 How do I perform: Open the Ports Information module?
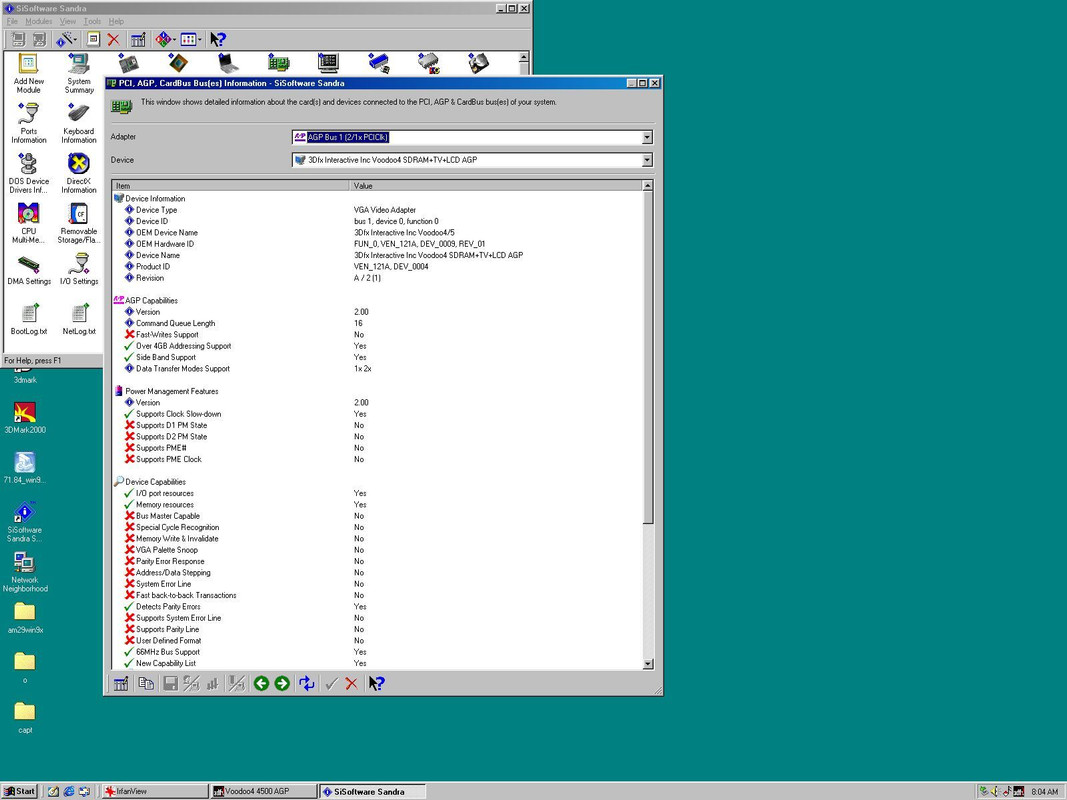click(x=29, y=123)
